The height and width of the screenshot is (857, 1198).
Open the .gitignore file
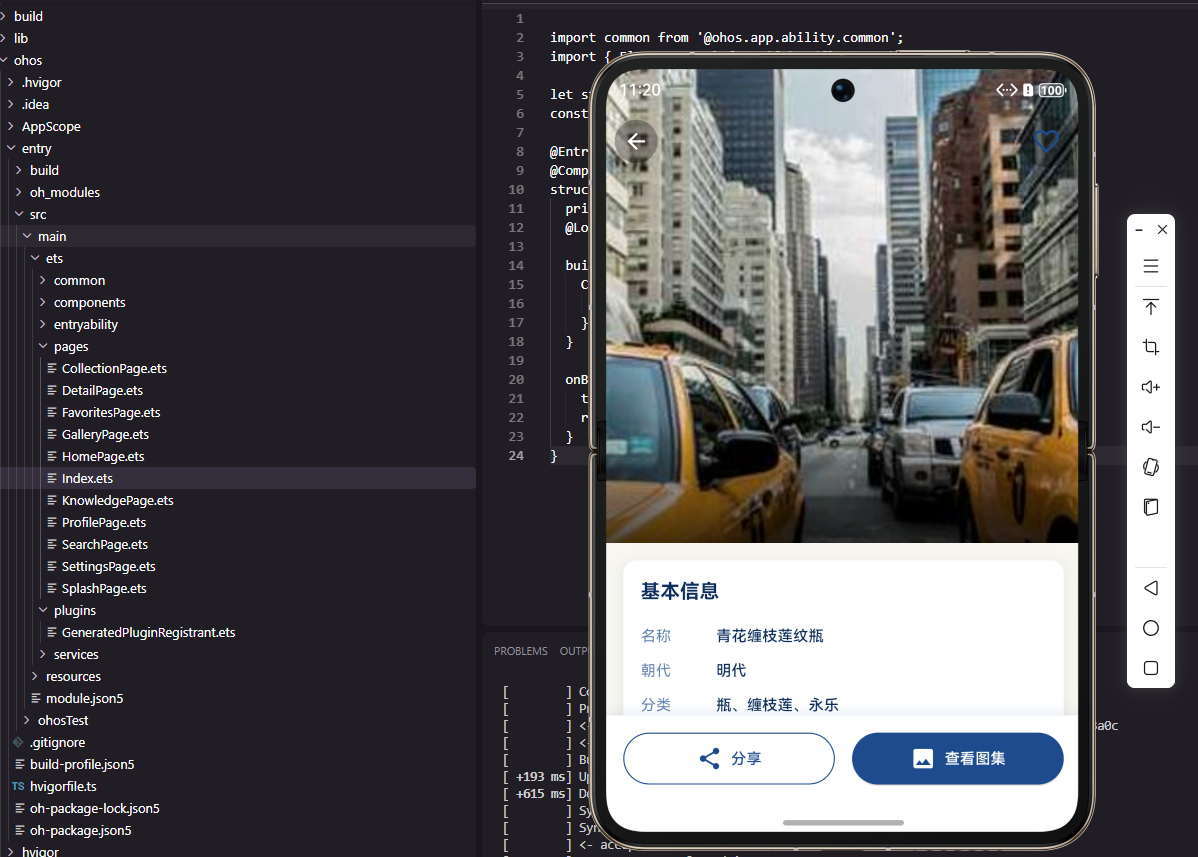pyautogui.click(x=57, y=743)
